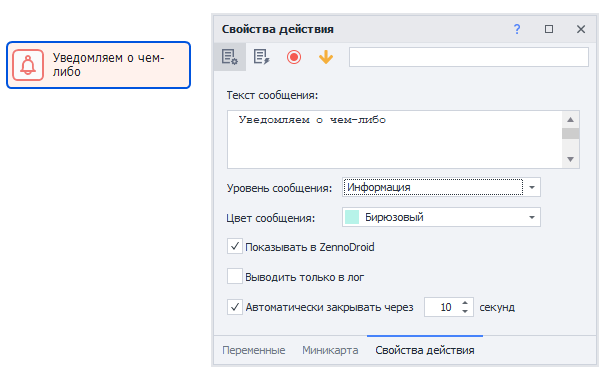This screenshot has width=599, height=375.
Task: Click the bell notification icon on the block
Action: click(x=28, y=65)
